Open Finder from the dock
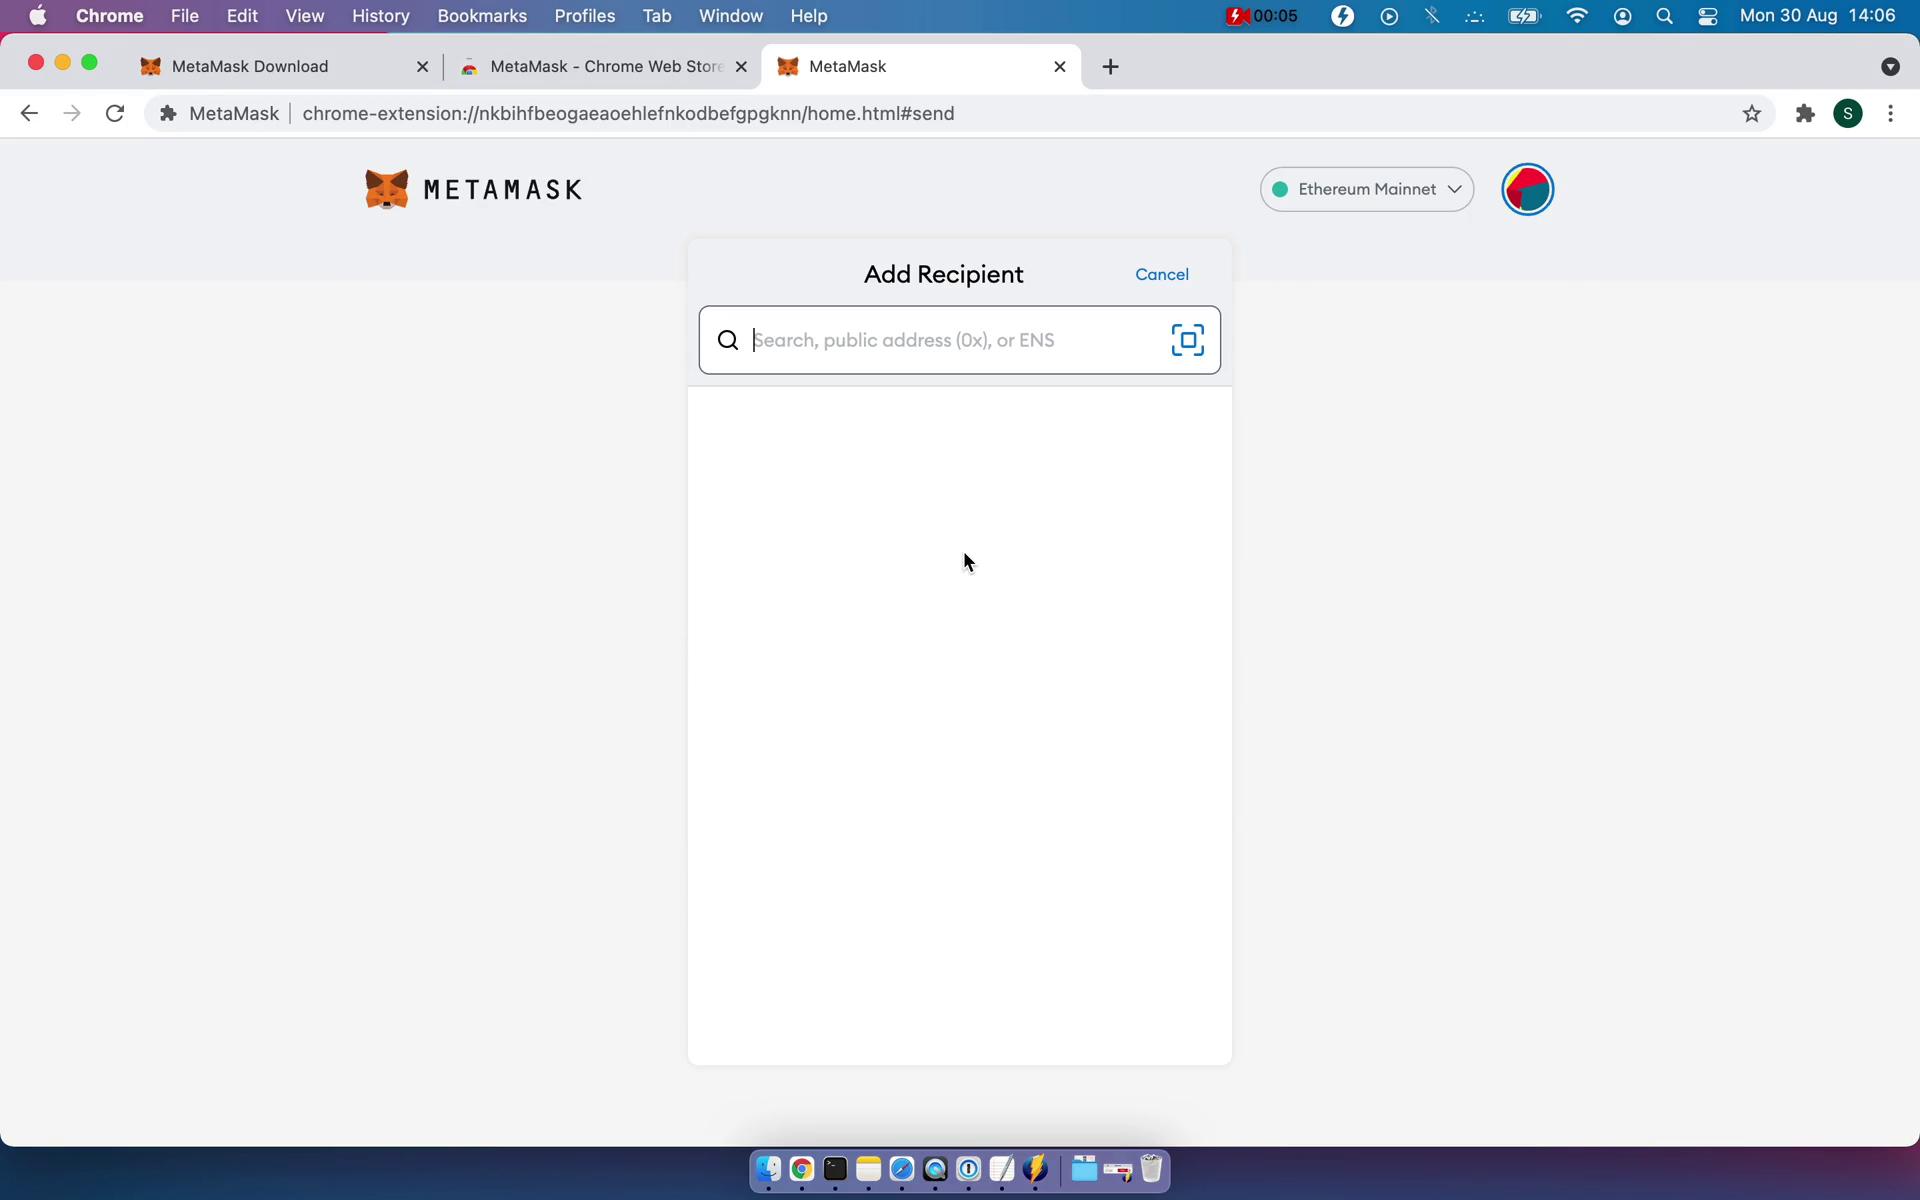1920x1200 pixels. (x=768, y=1169)
